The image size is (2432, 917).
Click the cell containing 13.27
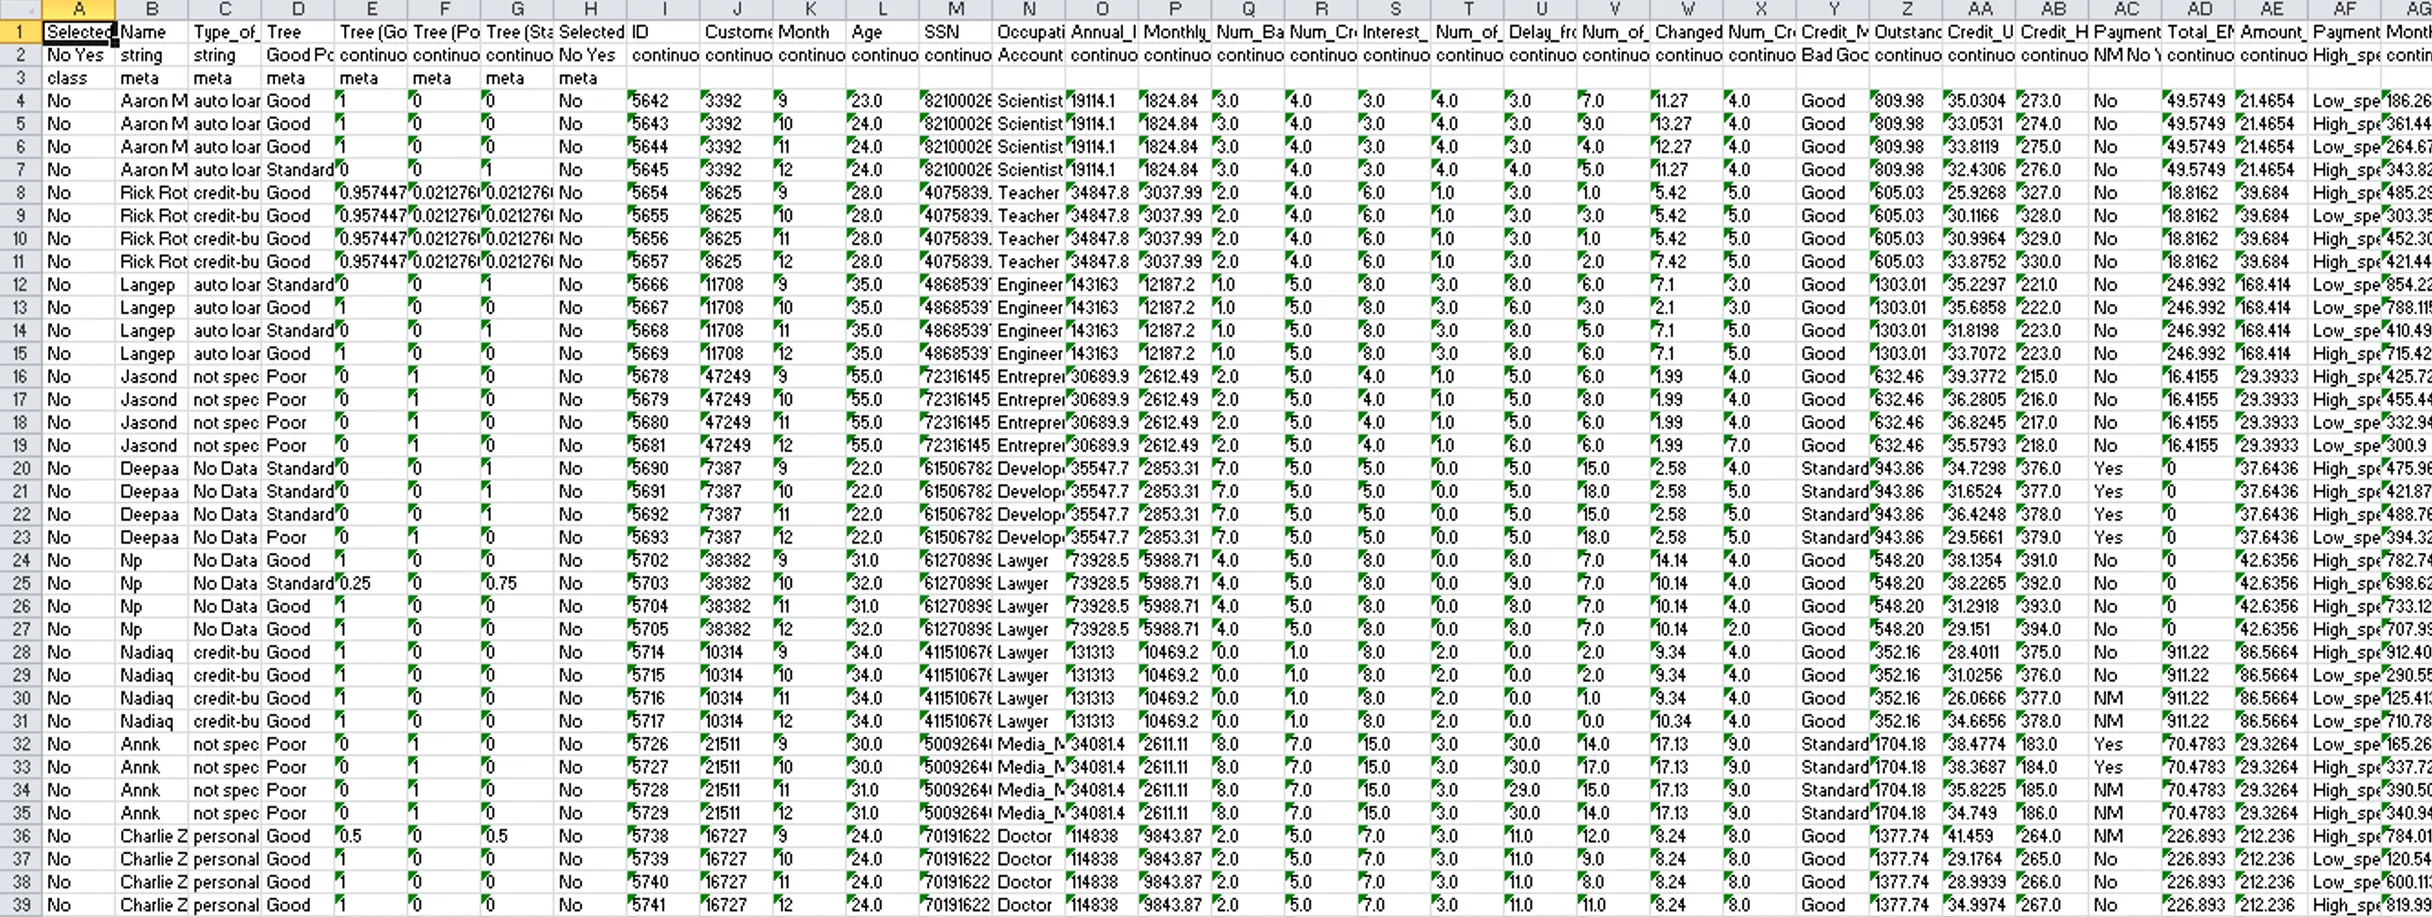pos(1686,124)
